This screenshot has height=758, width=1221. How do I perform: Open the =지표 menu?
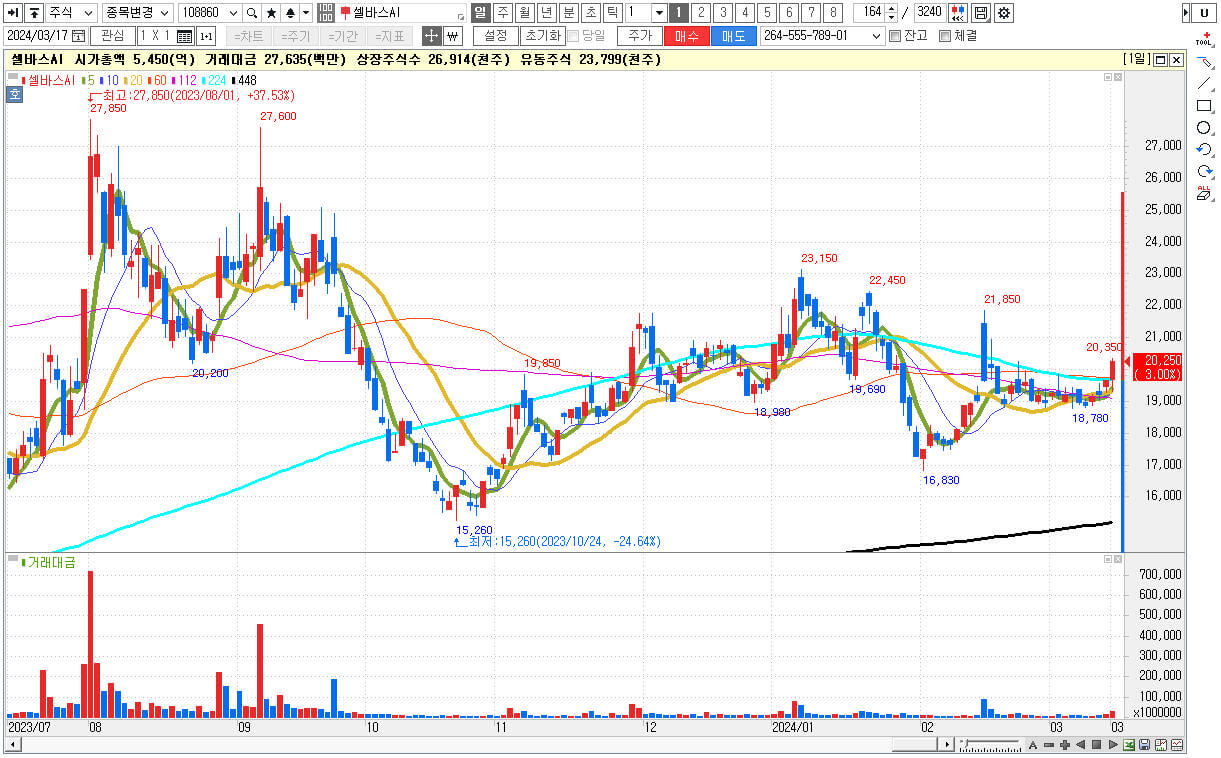click(391, 36)
